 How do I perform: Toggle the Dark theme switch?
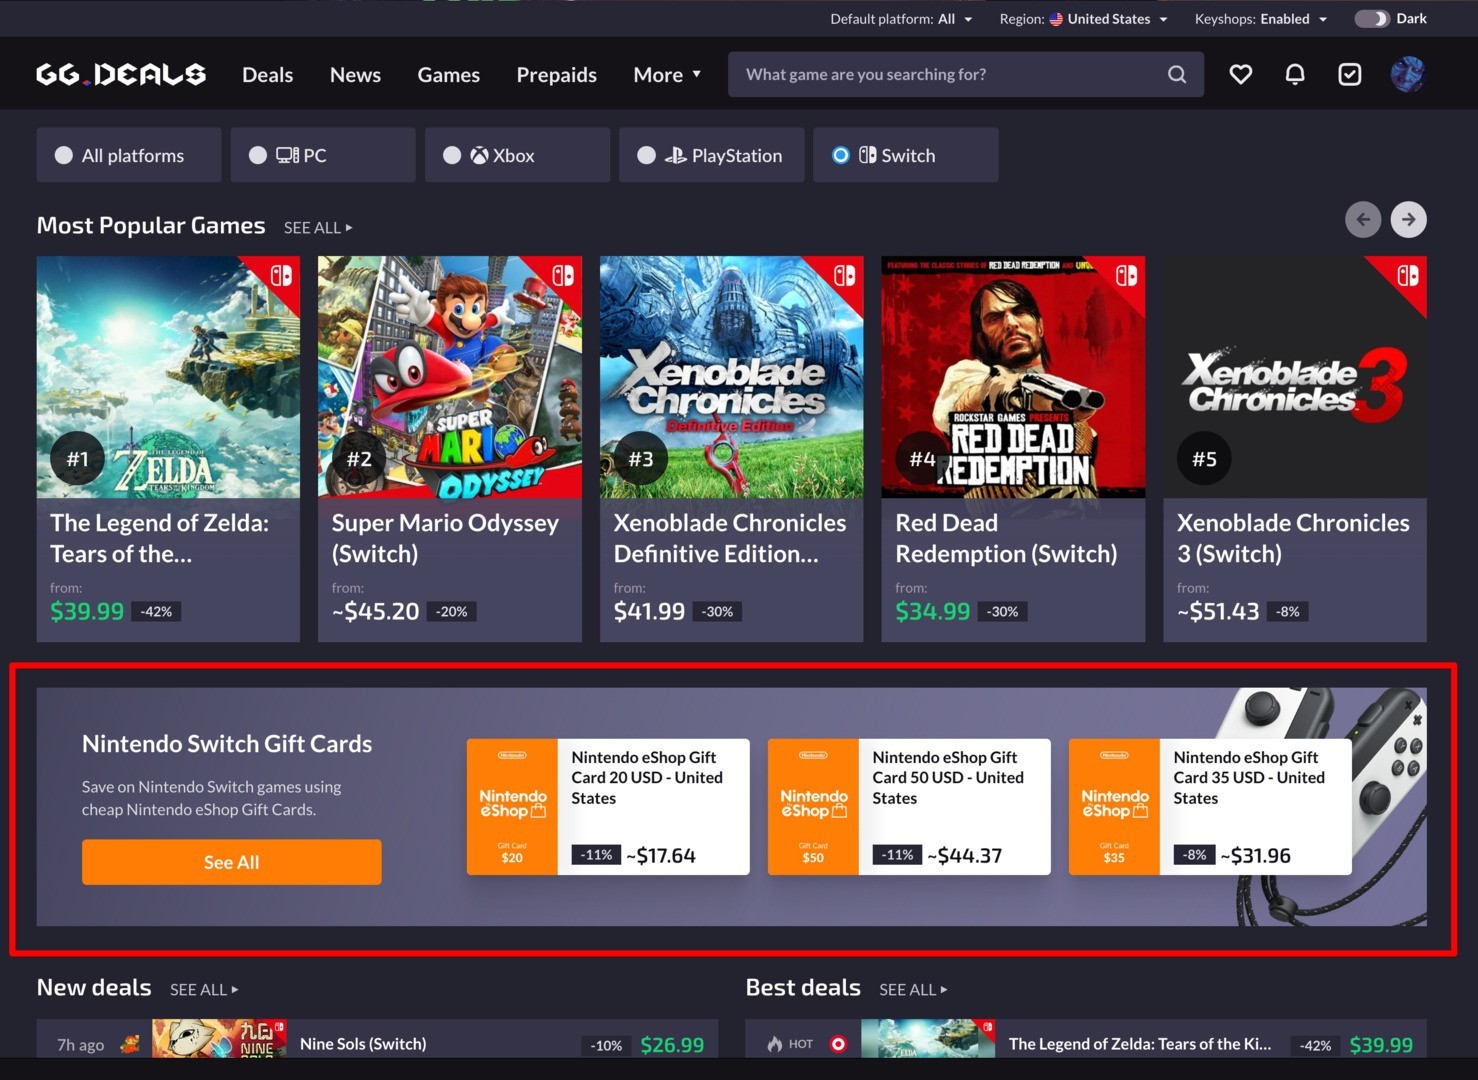pyautogui.click(x=1372, y=19)
